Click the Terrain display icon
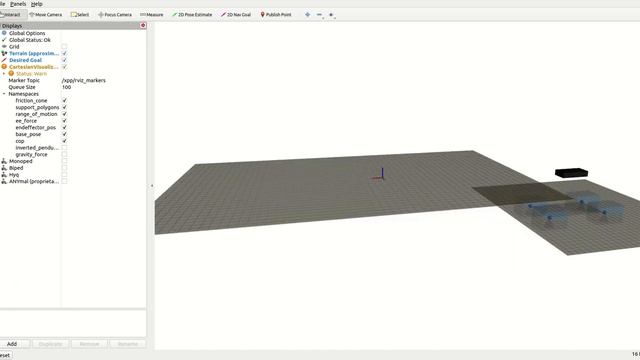 pyautogui.click(x=4, y=53)
